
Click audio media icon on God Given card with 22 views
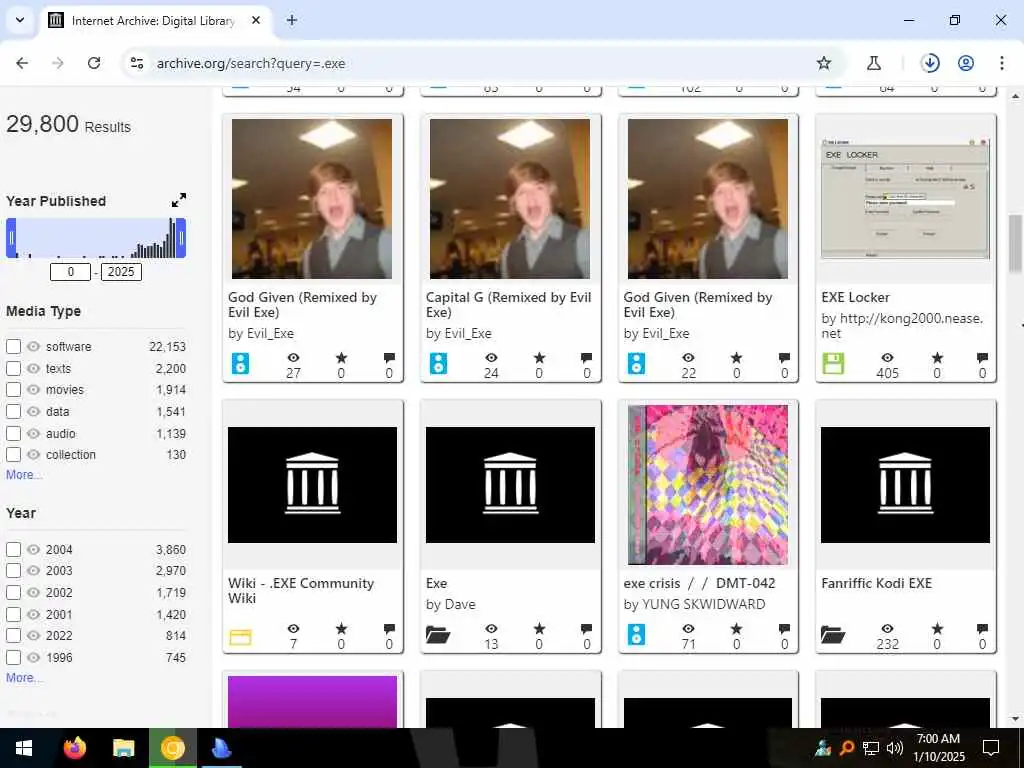636,364
